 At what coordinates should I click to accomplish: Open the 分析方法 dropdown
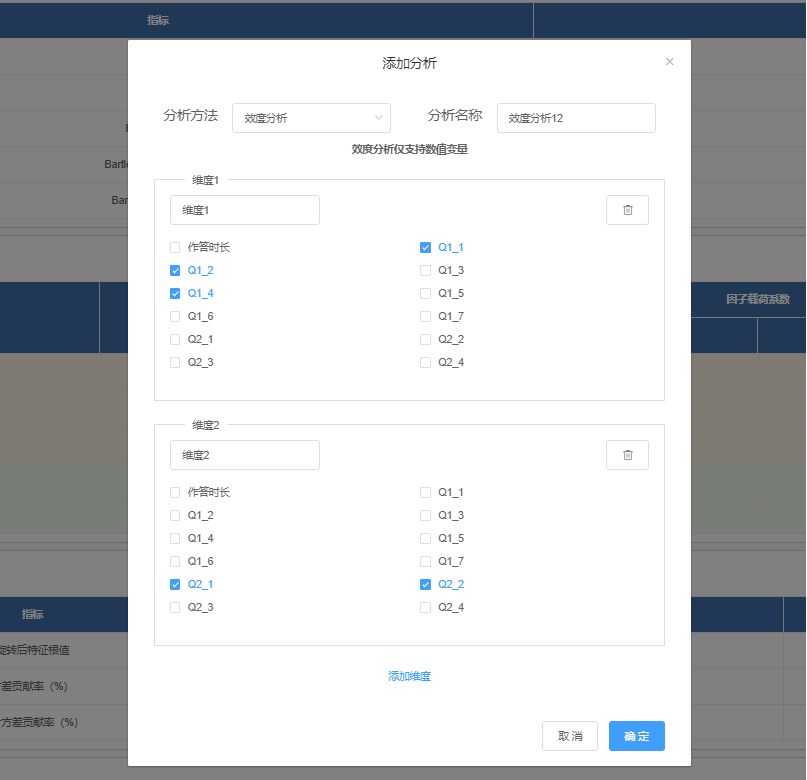click(311, 117)
